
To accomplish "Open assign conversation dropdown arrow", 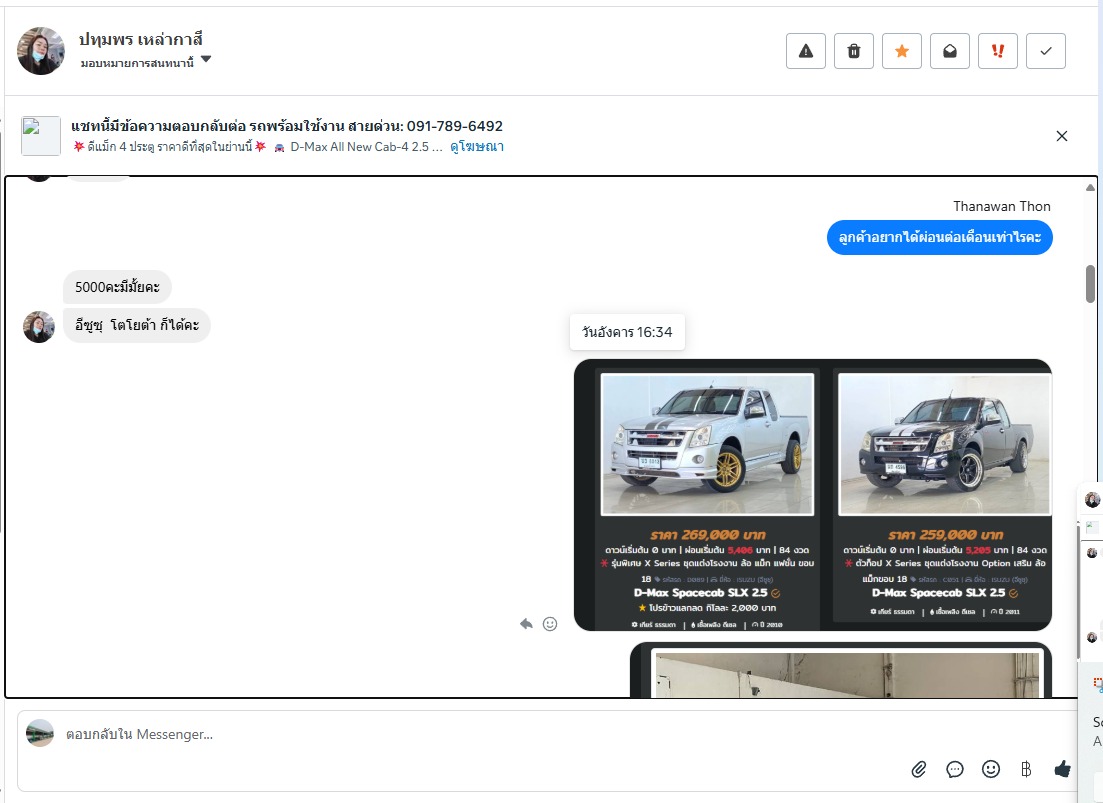I will (x=206, y=60).
